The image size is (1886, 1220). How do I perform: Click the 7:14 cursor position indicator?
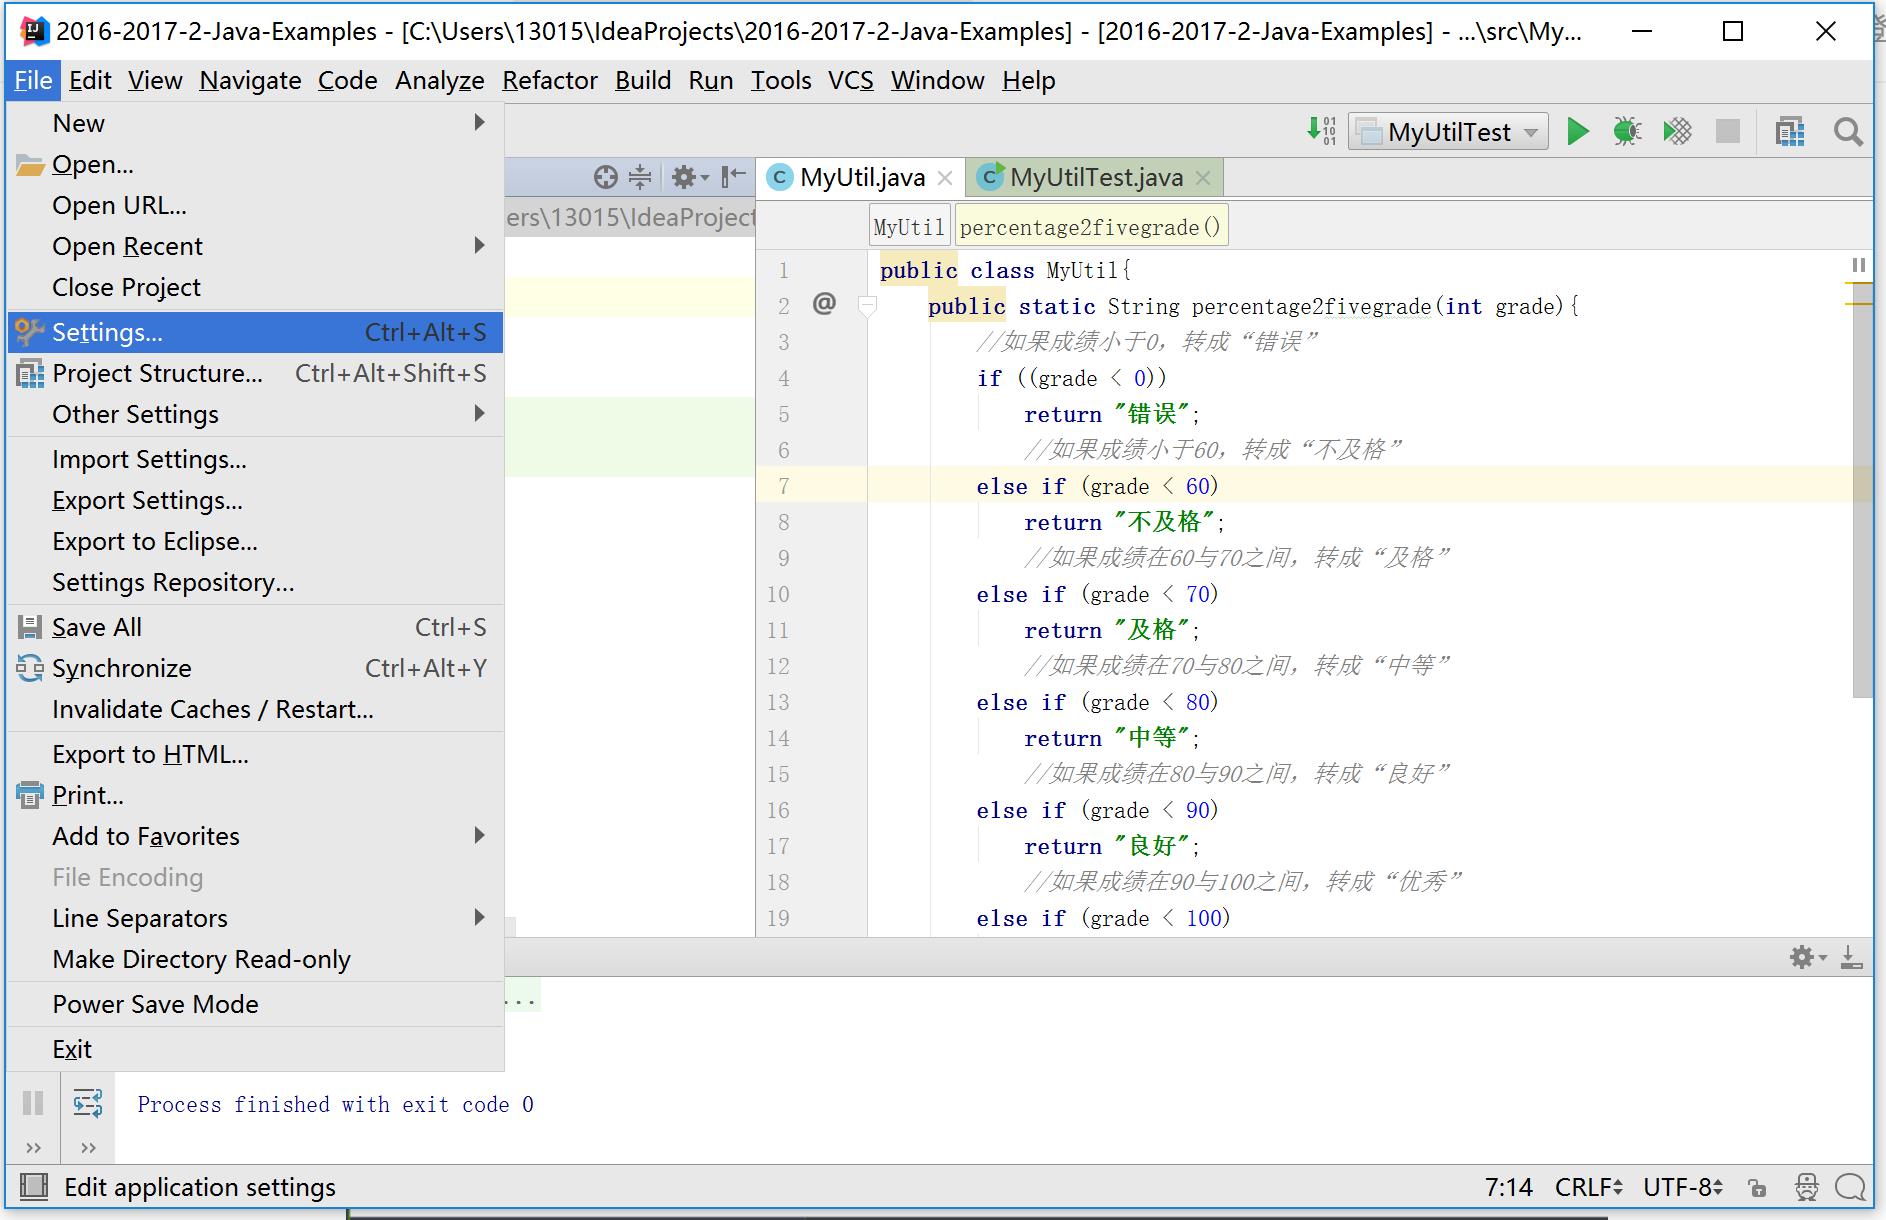point(1508,1187)
